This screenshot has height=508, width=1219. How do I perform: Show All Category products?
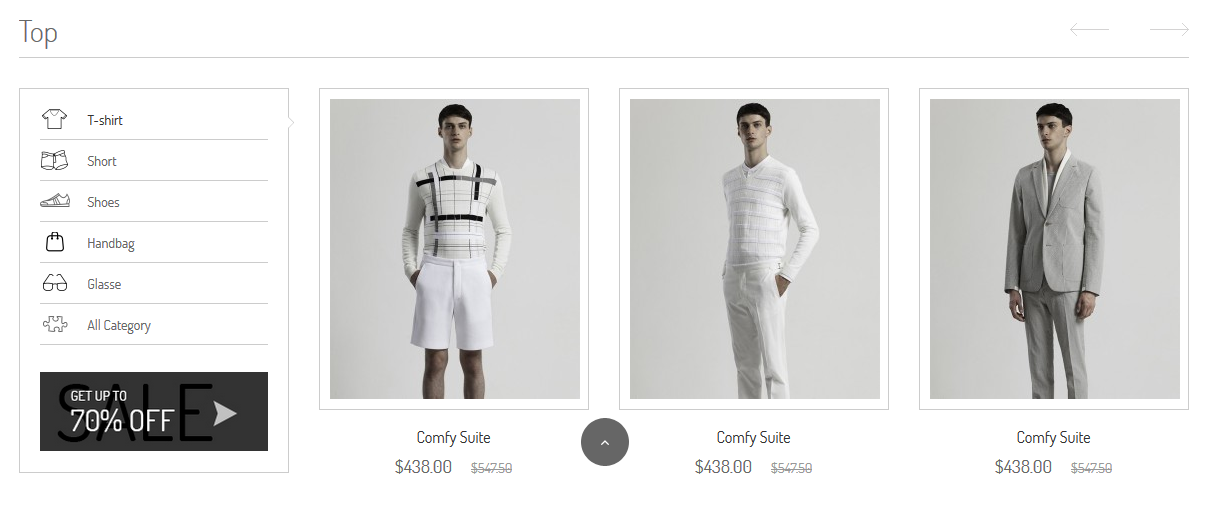119,325
